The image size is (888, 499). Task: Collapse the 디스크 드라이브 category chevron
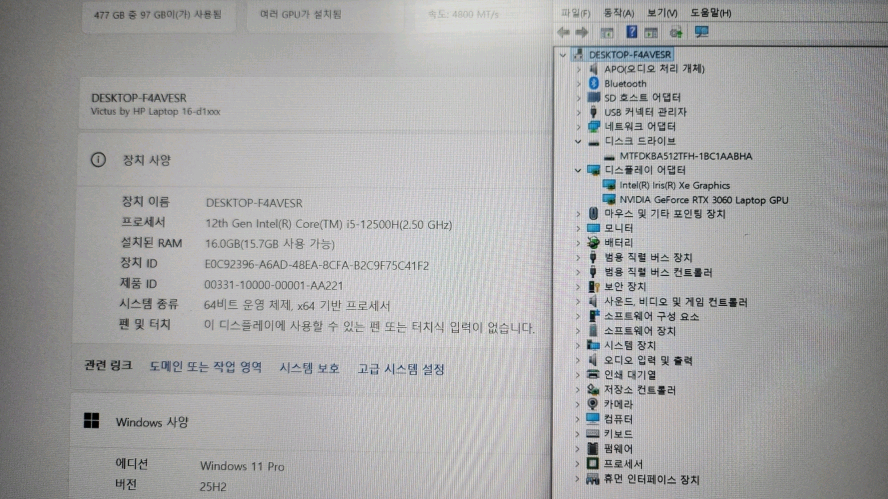point(578,142)
